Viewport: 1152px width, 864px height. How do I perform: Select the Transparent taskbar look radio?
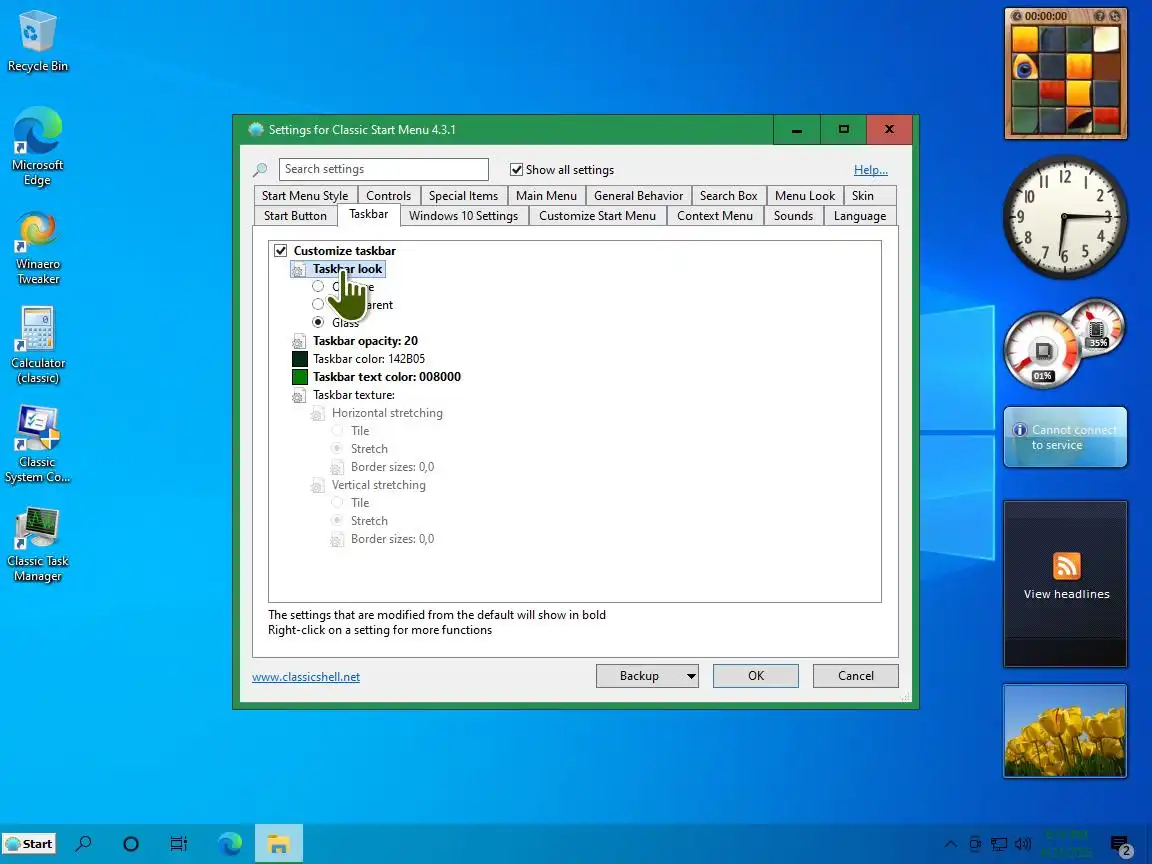(317, 303)
